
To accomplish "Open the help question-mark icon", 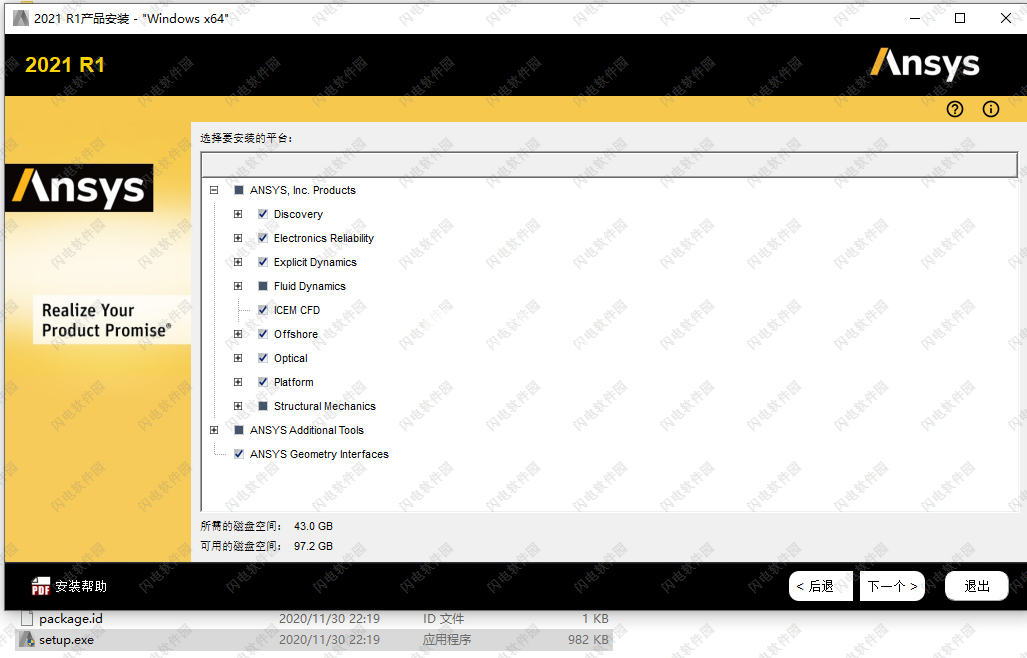I will point(955,109).
